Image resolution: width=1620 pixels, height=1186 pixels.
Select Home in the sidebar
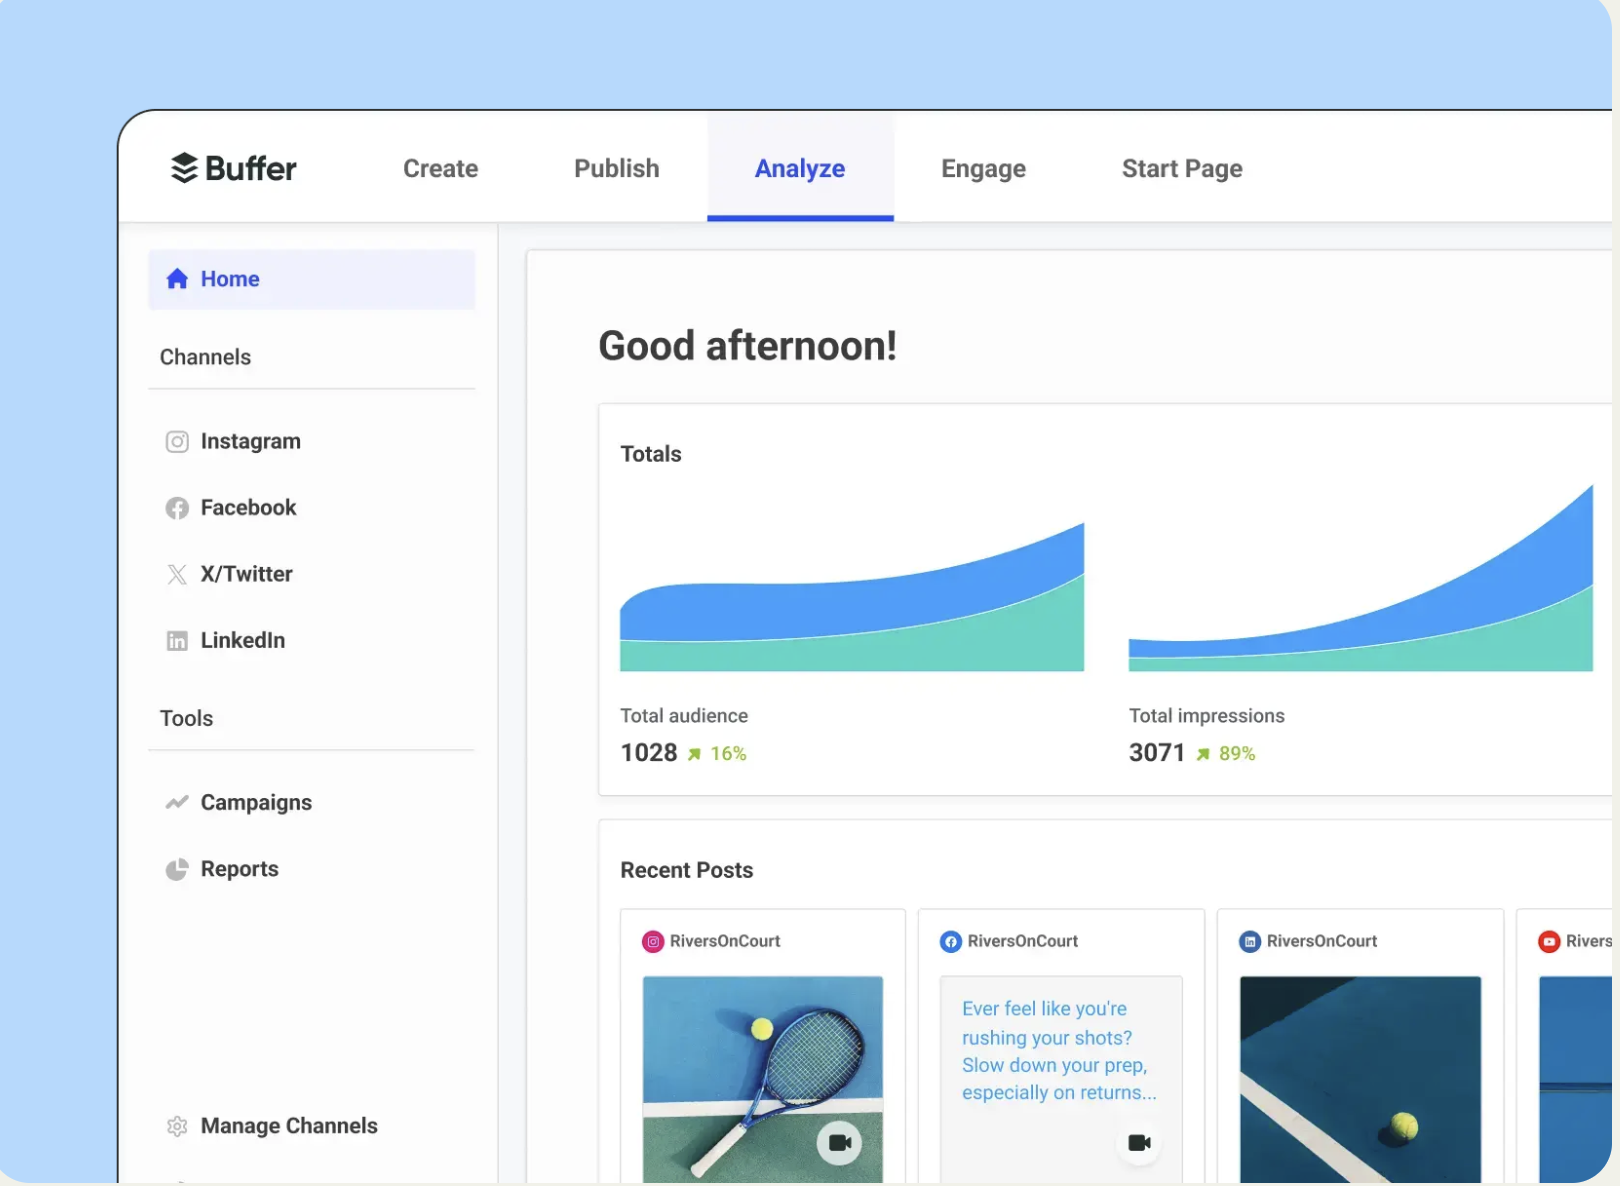tap(312, 279)
